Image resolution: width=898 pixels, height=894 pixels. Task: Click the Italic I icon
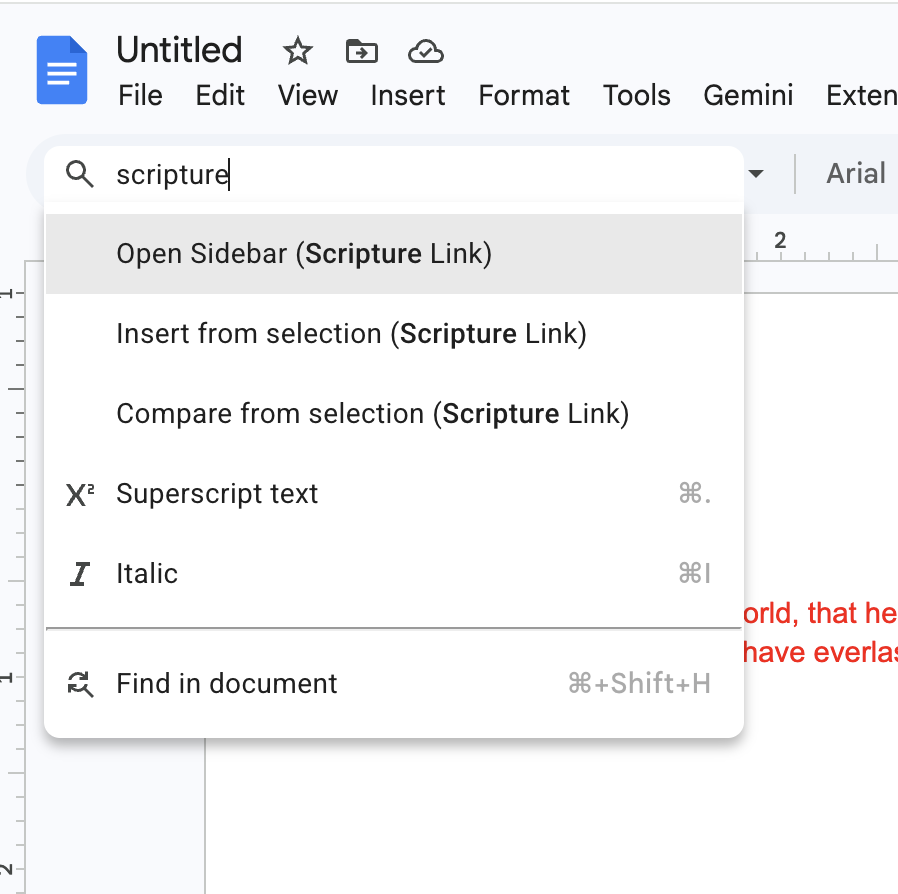coord(80,574)
